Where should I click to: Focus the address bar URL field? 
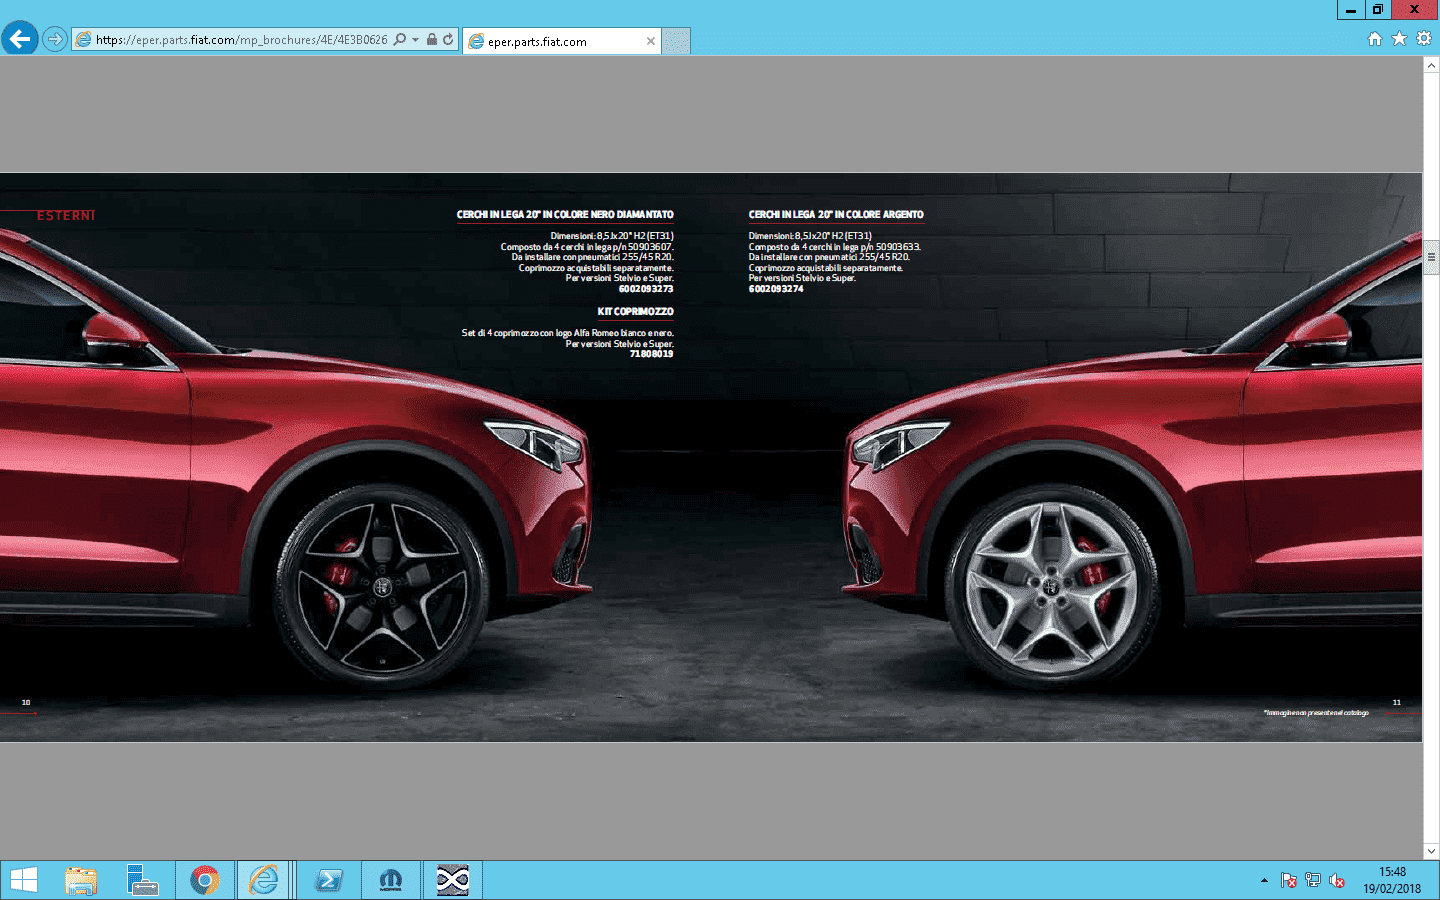pyautogui.click(x=241, y=40)
